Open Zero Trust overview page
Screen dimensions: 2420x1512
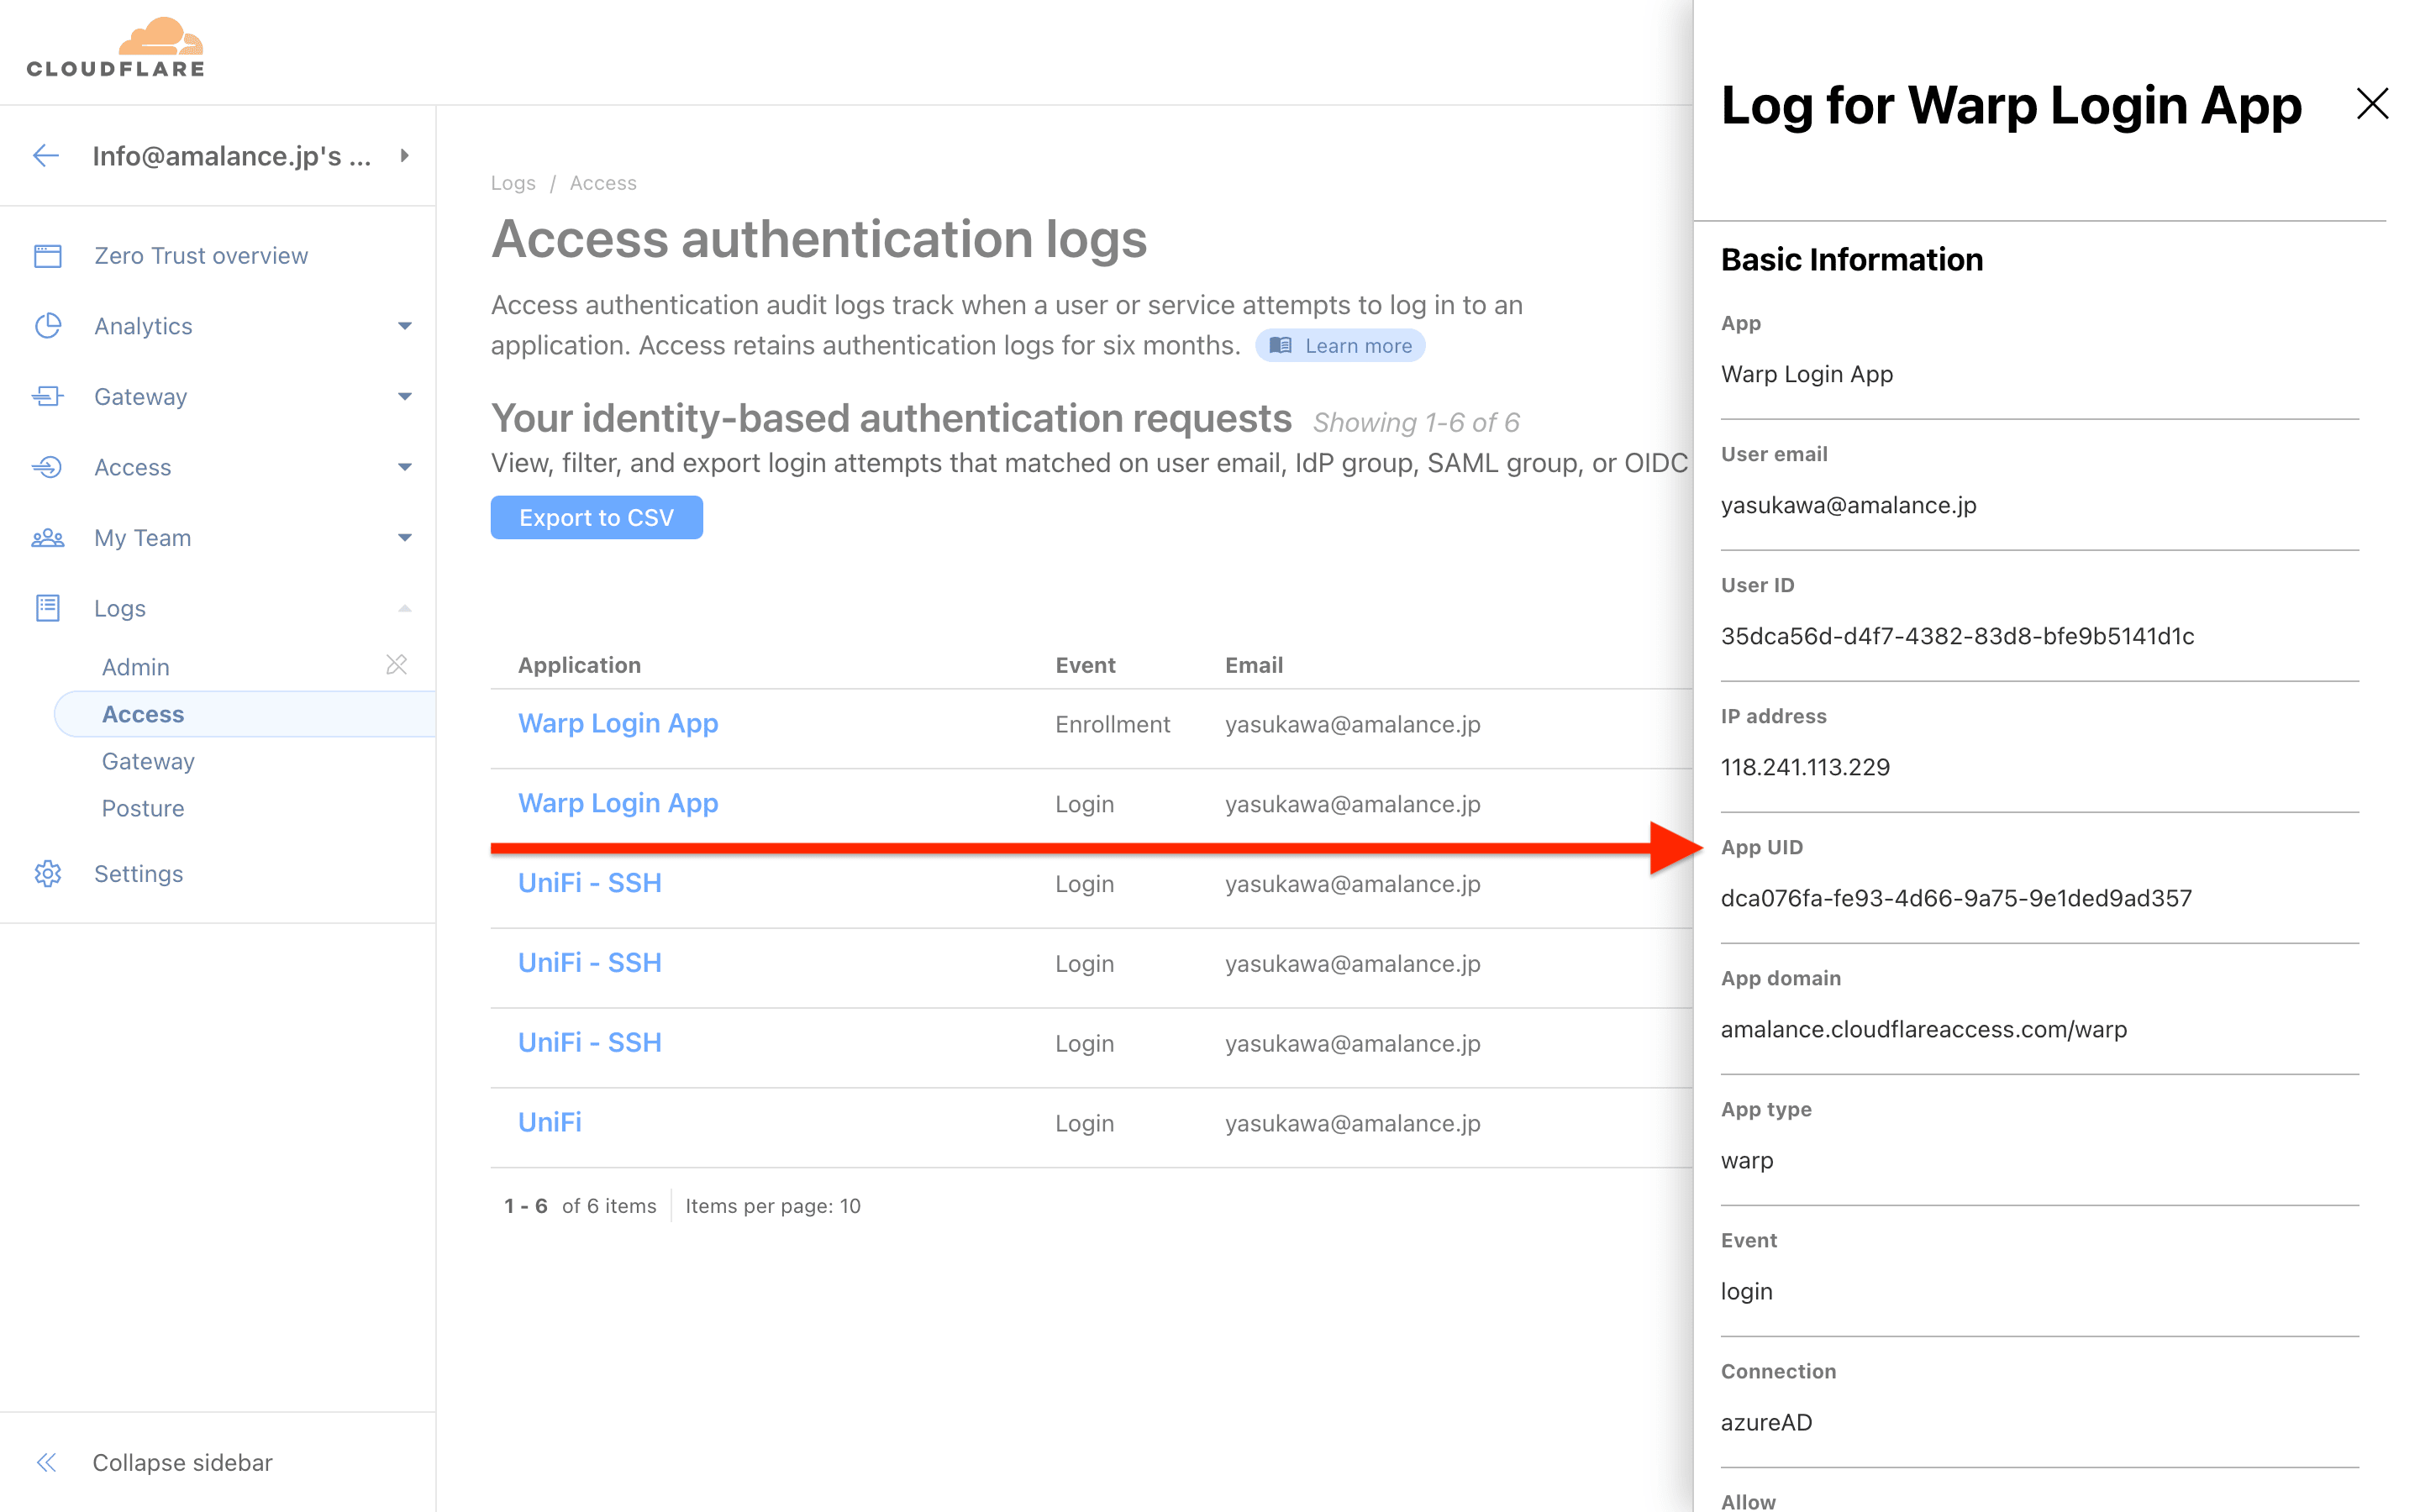201,256
